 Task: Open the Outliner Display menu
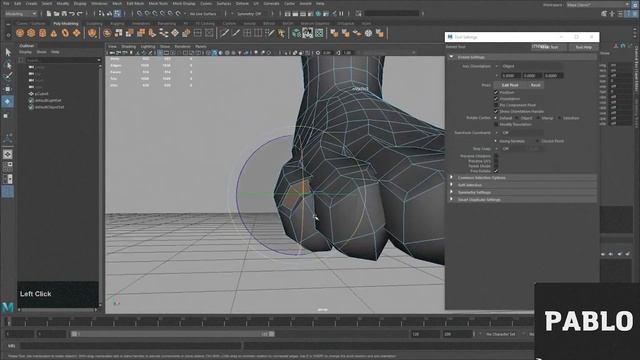[25, 52]
